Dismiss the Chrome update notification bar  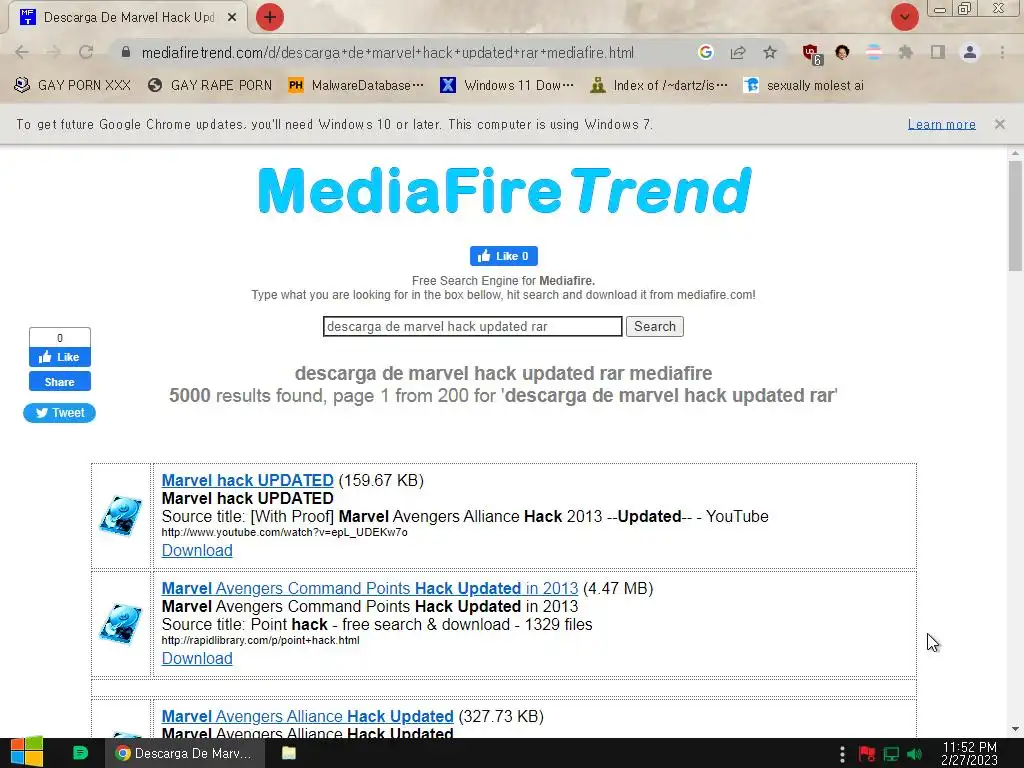pyautogui.click(x=999, y=124)
